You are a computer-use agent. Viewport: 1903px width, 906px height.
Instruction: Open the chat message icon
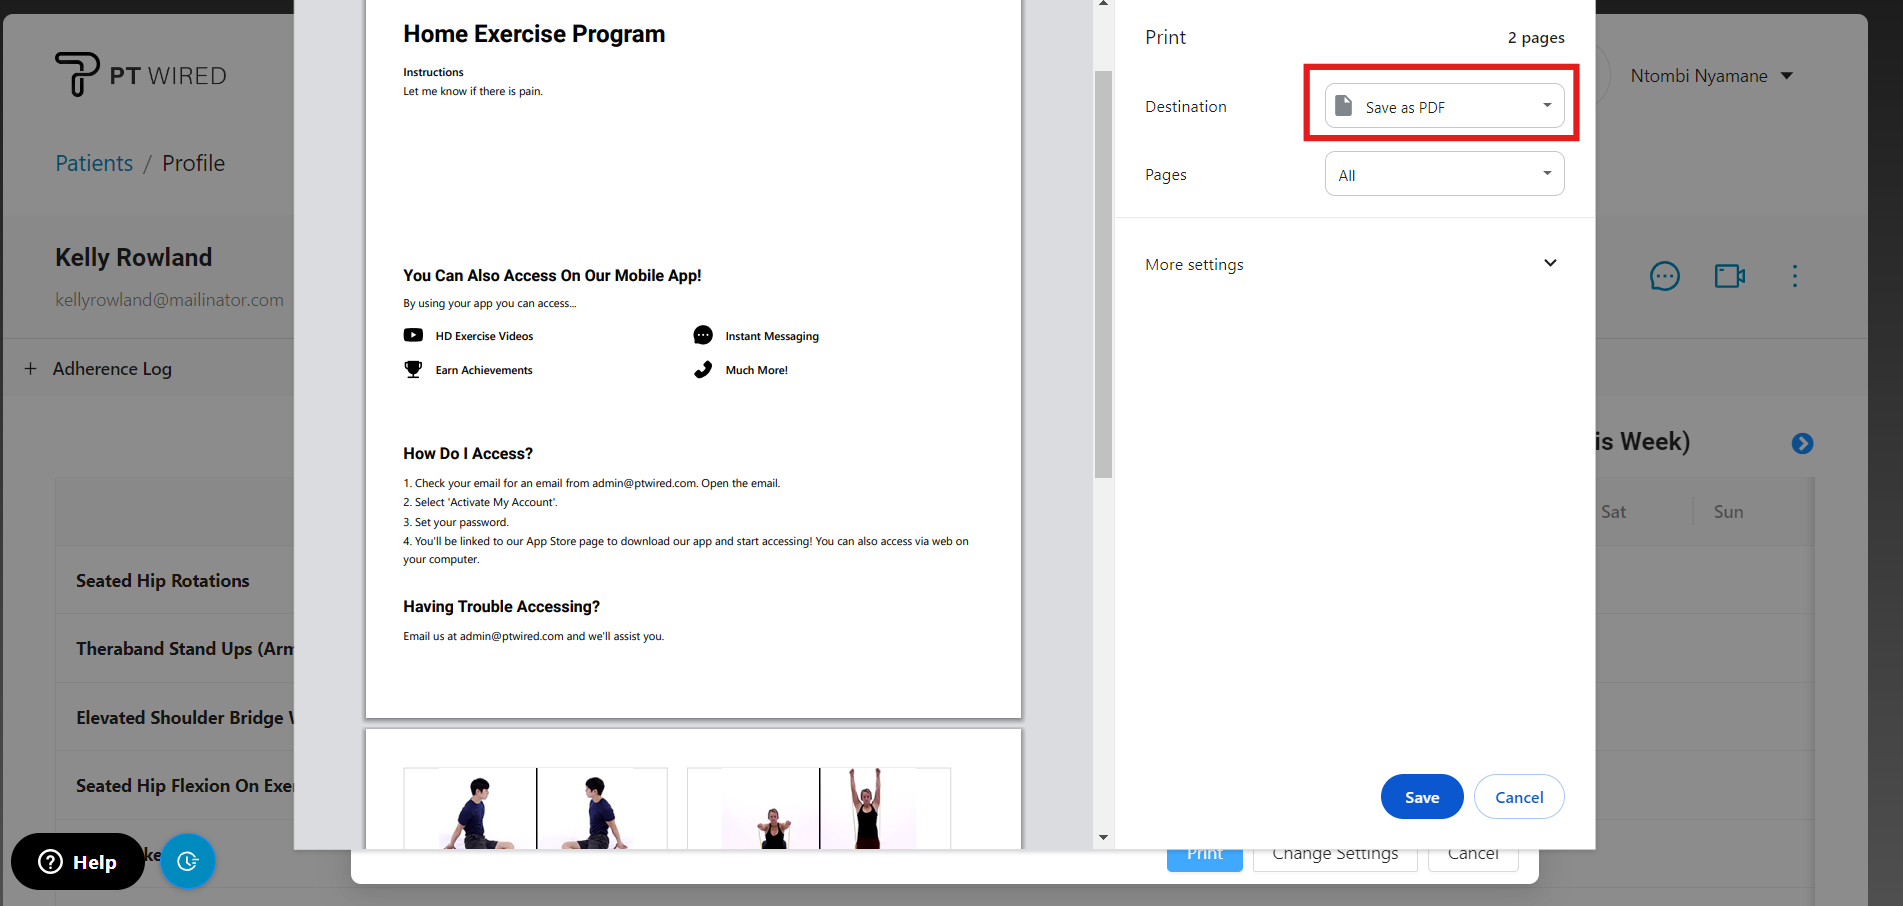[x=1664, y=276]
